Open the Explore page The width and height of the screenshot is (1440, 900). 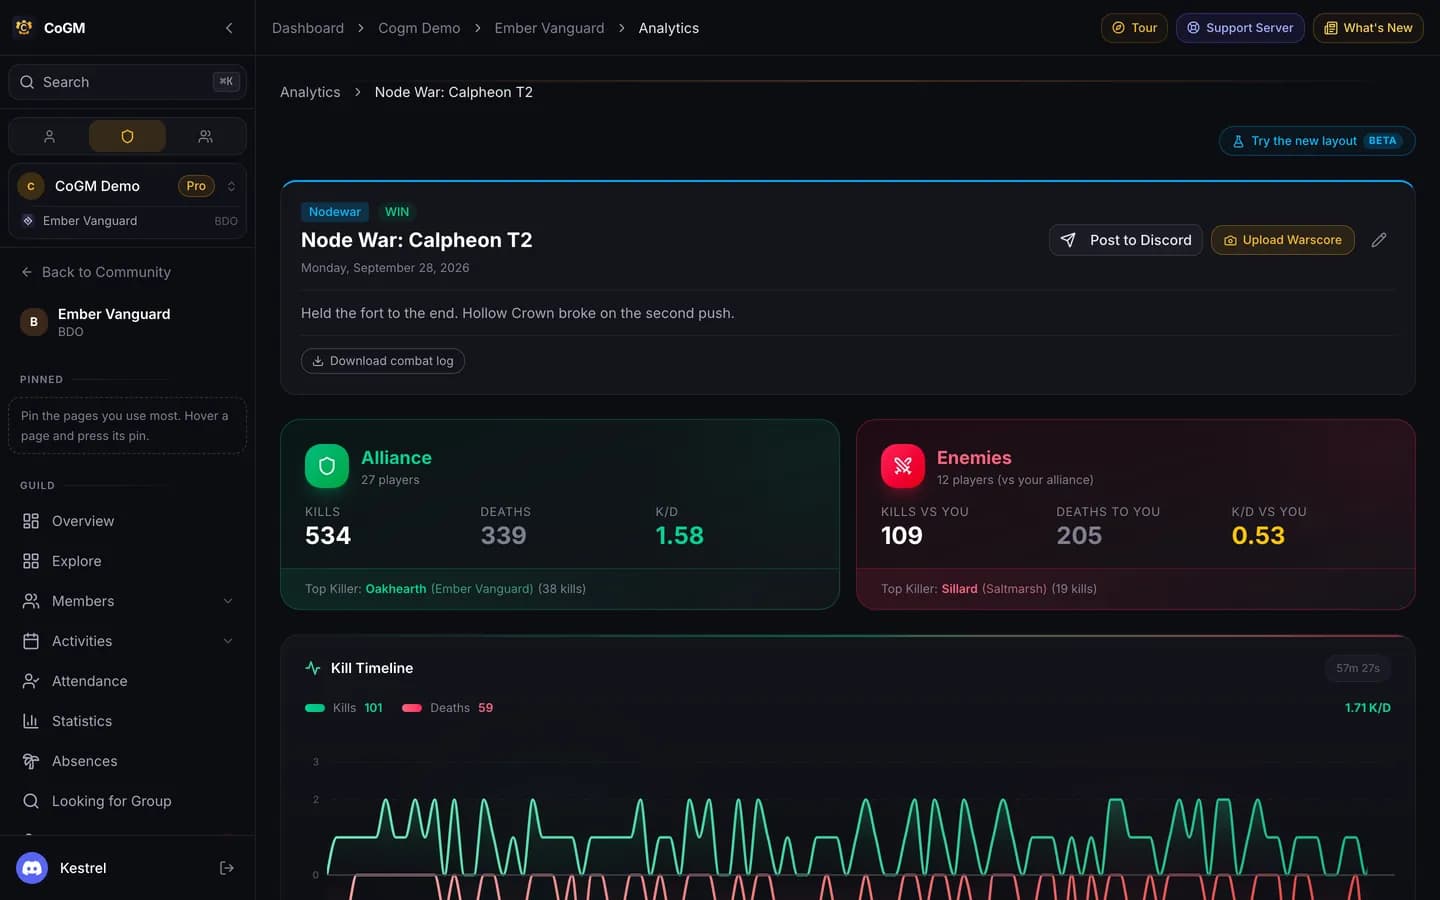(x=127, y=561)
